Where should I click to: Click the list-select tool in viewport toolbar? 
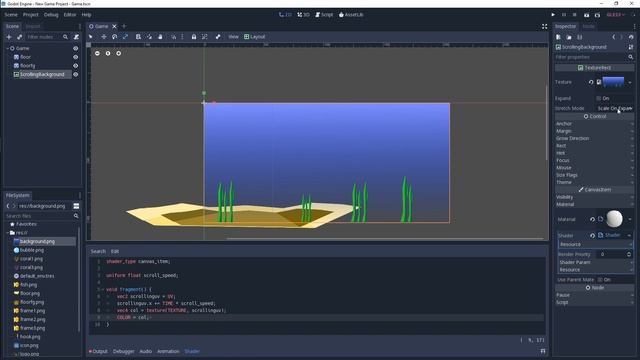point(138,37)
